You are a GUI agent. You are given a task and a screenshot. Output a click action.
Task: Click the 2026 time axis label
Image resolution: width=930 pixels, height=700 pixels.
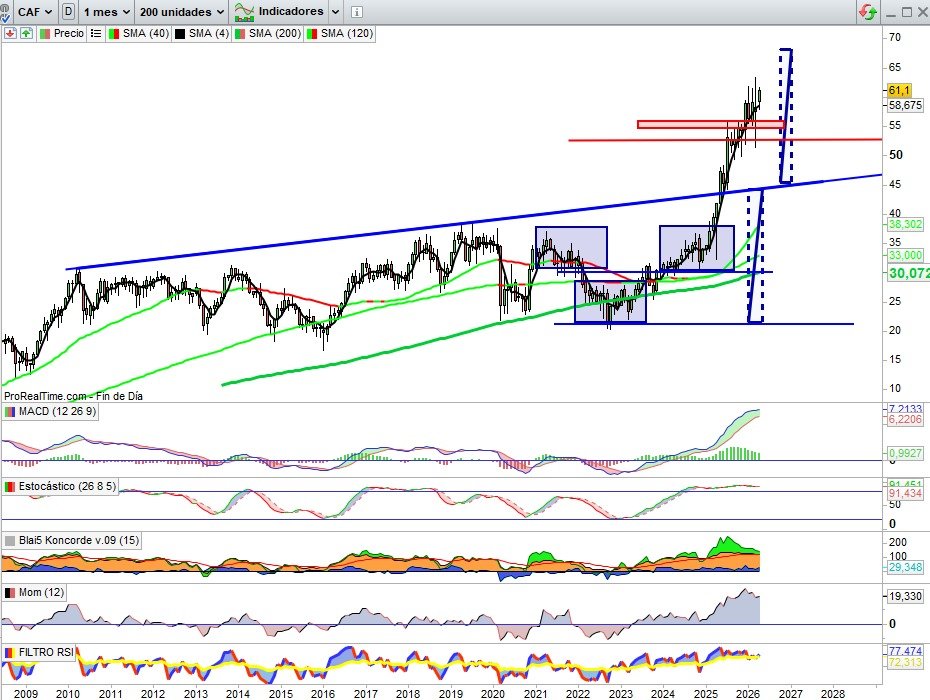[x=747, y=693]
